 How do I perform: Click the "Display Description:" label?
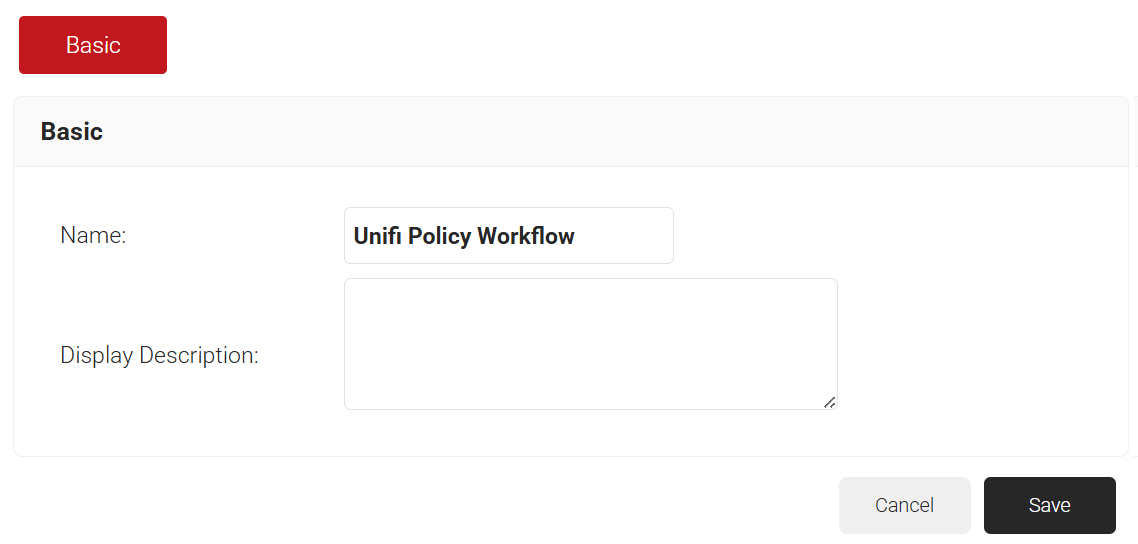tap(159, 355)
